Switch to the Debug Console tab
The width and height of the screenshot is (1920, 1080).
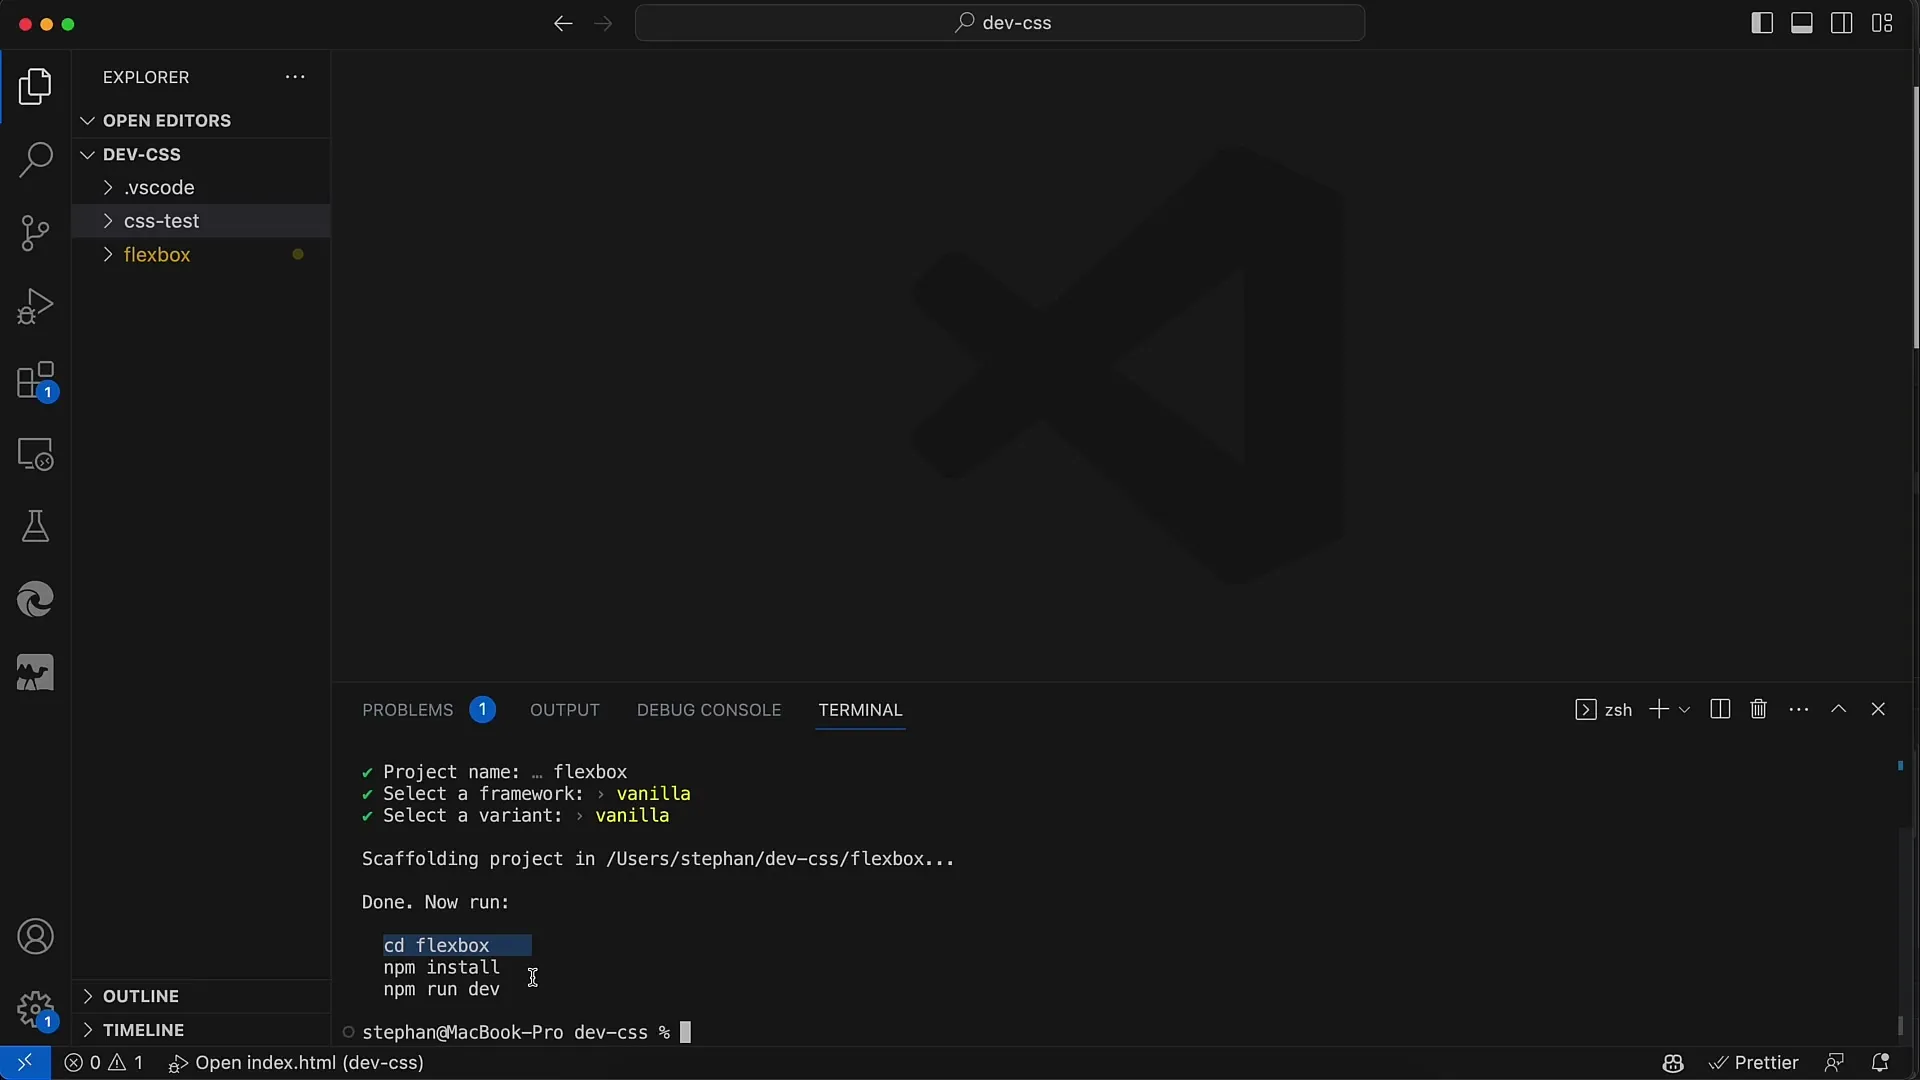coord(709,710)
